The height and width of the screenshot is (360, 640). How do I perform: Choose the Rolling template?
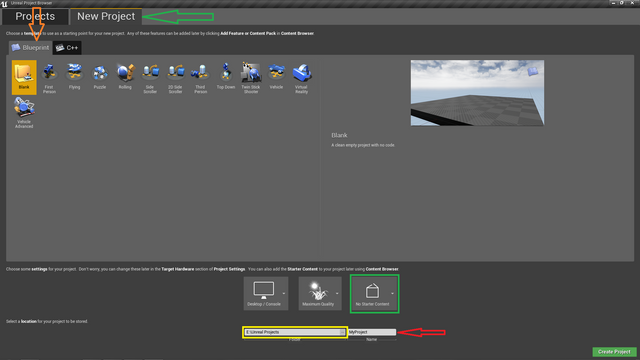coord(125,76)
